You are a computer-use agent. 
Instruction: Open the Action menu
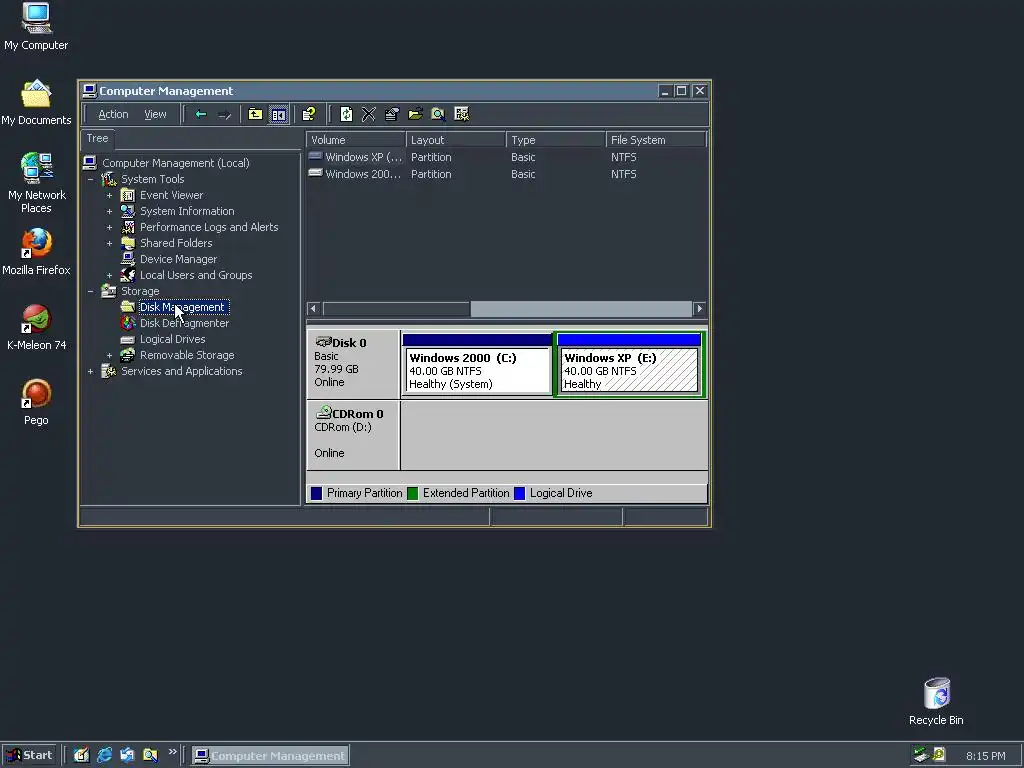click(113, 114)
